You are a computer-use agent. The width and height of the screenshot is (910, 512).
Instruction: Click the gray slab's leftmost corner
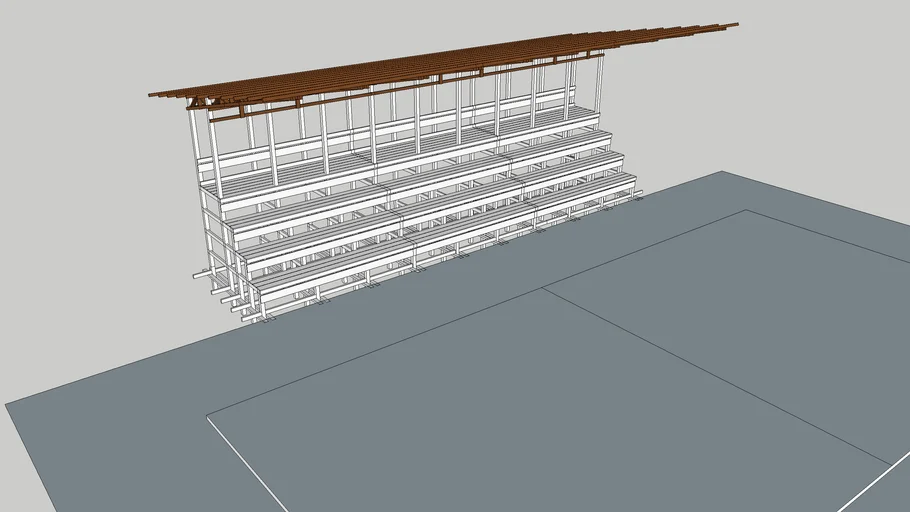pos(10,405)
